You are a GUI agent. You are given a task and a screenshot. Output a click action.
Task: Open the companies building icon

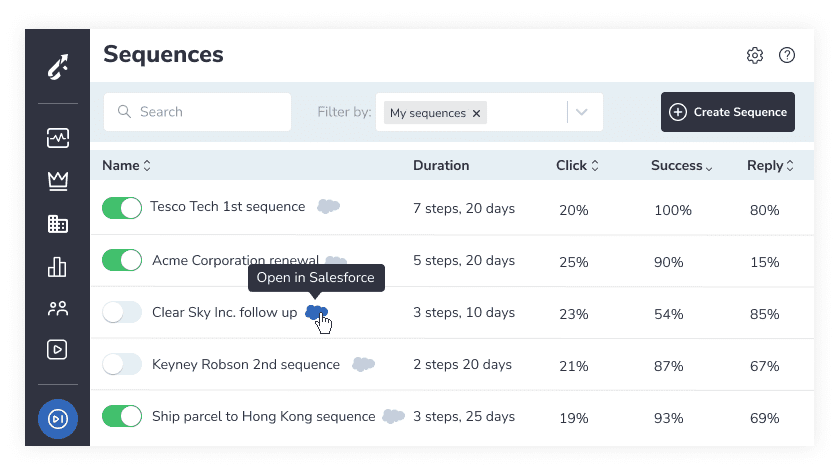click(x=58, y=224)
